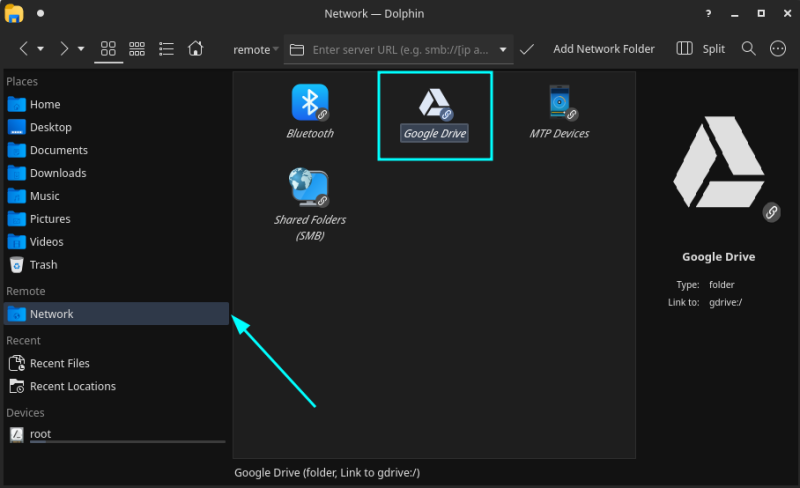
Task: Click the help question mark button
Action: click(x=708, y=14)
